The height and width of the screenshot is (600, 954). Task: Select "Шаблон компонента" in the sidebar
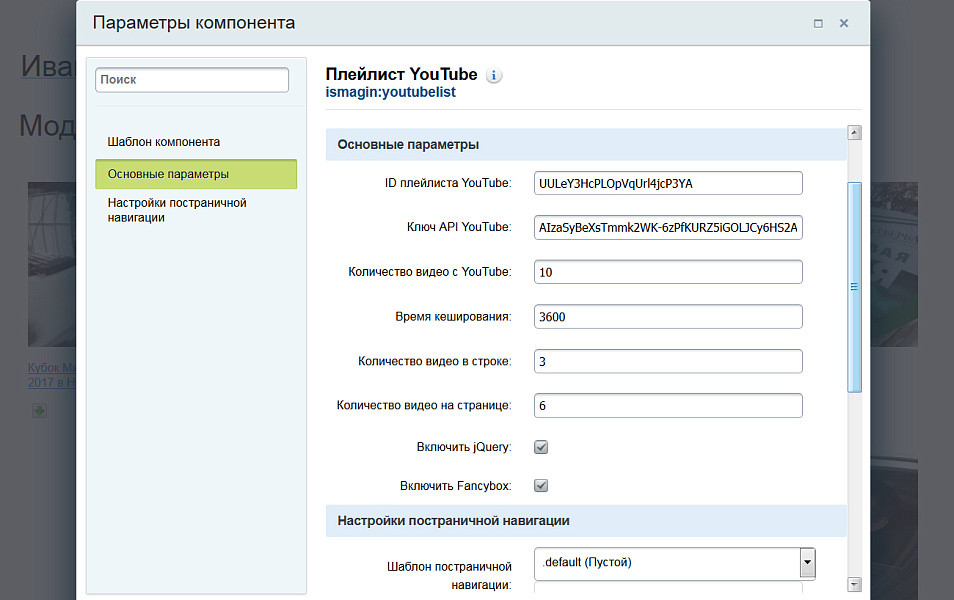coord(165,141)
